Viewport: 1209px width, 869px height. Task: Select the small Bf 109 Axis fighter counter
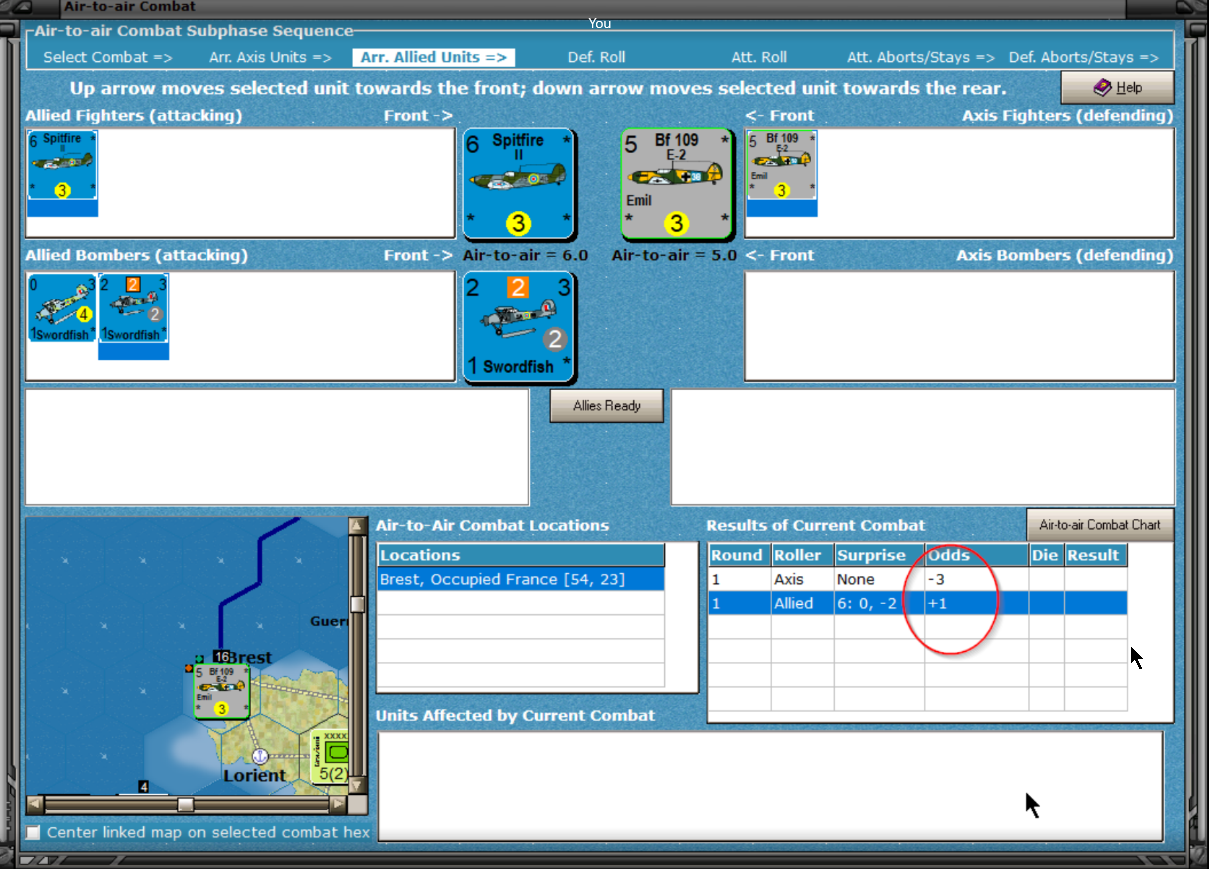[782, 165]
